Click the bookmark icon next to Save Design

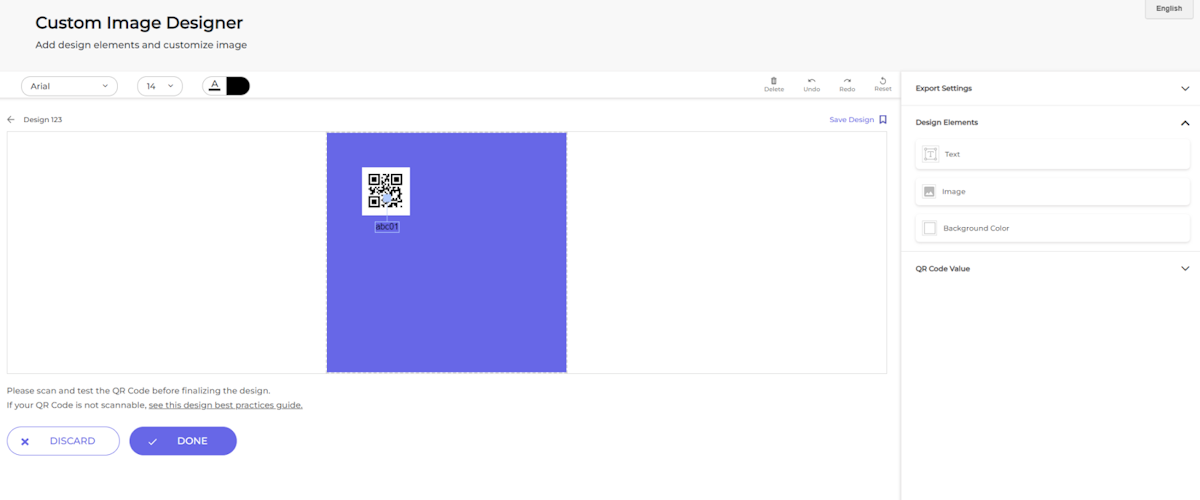pyautogui.click(x=883, y=119)
